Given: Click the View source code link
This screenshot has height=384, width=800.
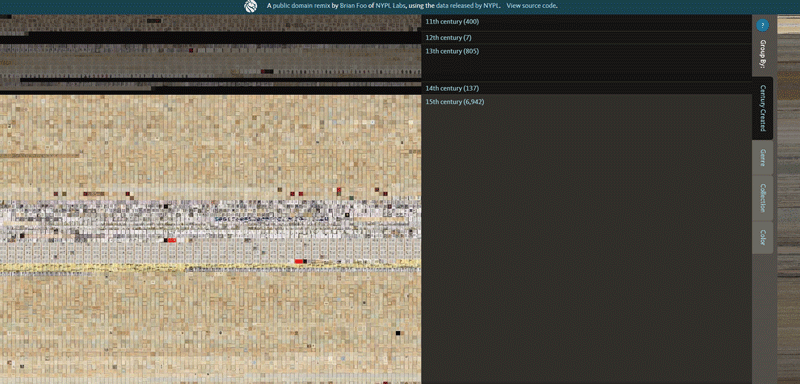Looking at the screenshot, I should pyautogui.click(x=532, y=6).
